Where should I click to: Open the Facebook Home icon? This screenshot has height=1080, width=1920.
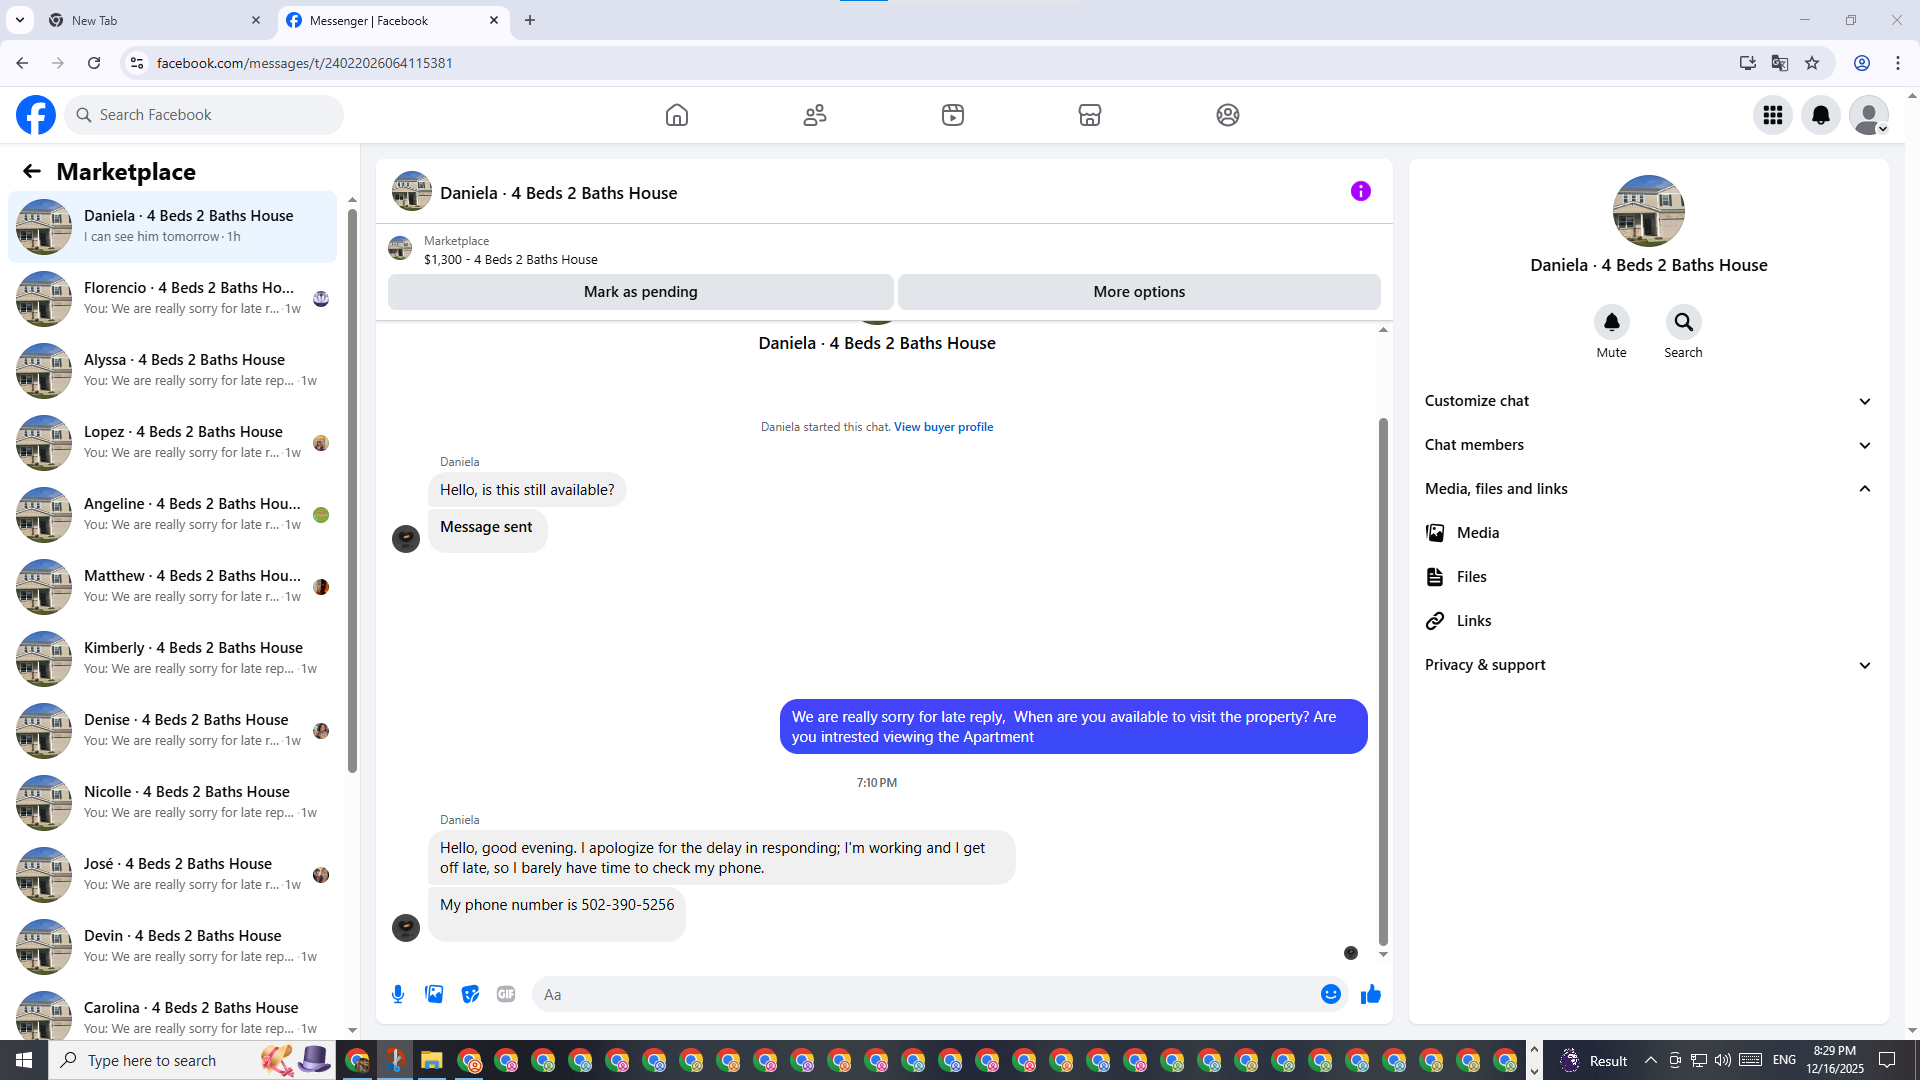677,115
